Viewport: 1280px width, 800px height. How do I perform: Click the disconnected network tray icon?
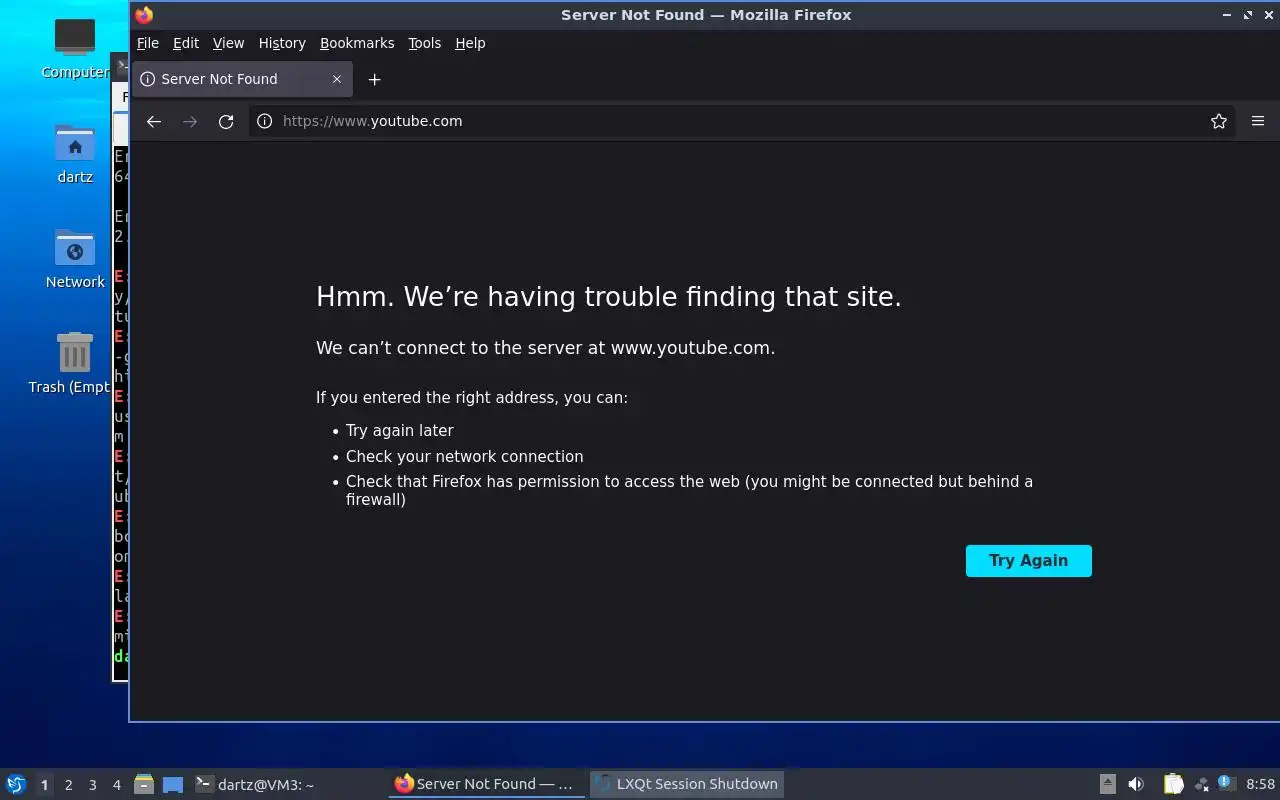coord(1201,784)
